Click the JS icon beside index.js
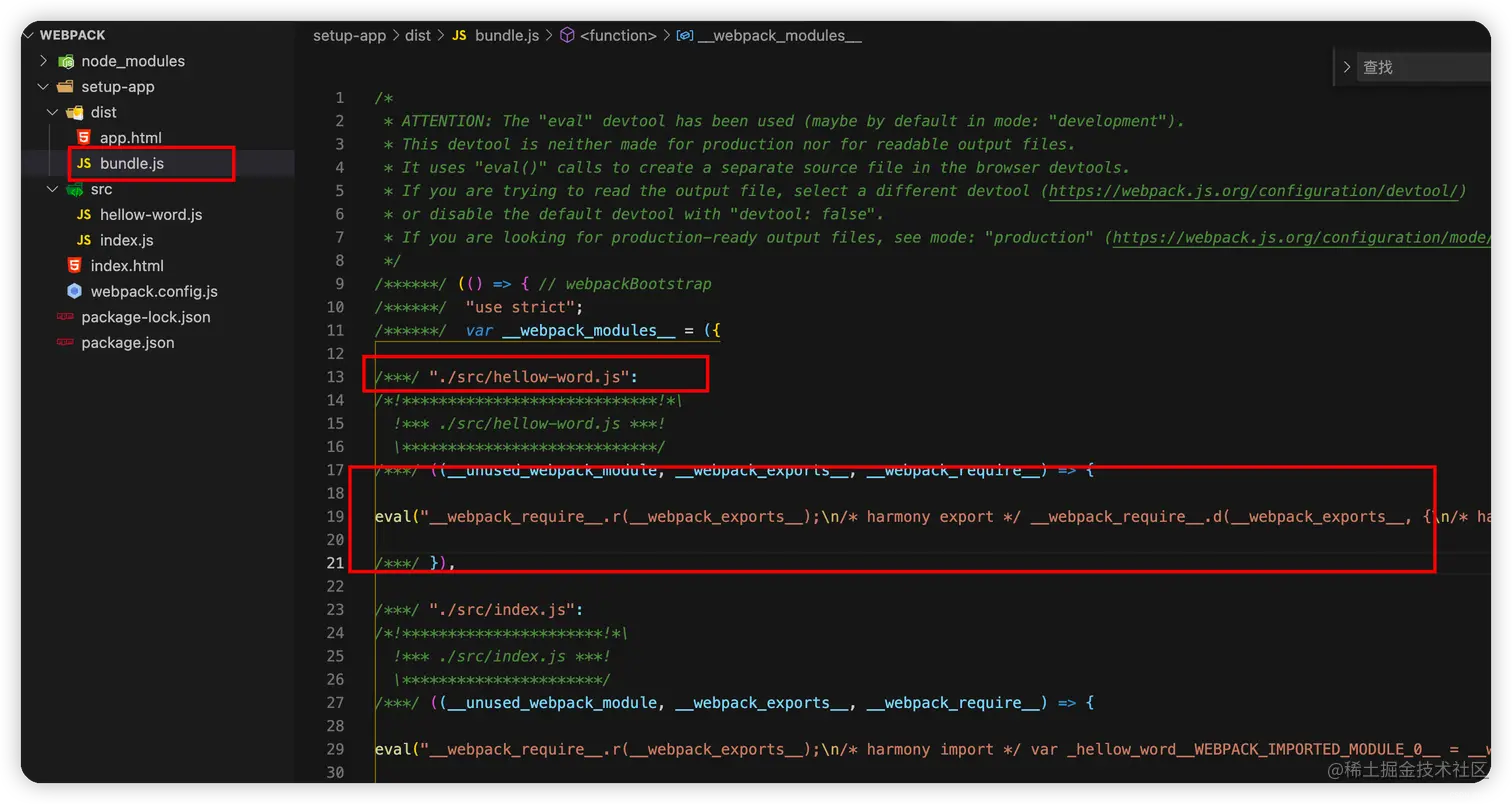This screenshot has height=804, width=1512. pyautogui.click(x=84, y=240)
